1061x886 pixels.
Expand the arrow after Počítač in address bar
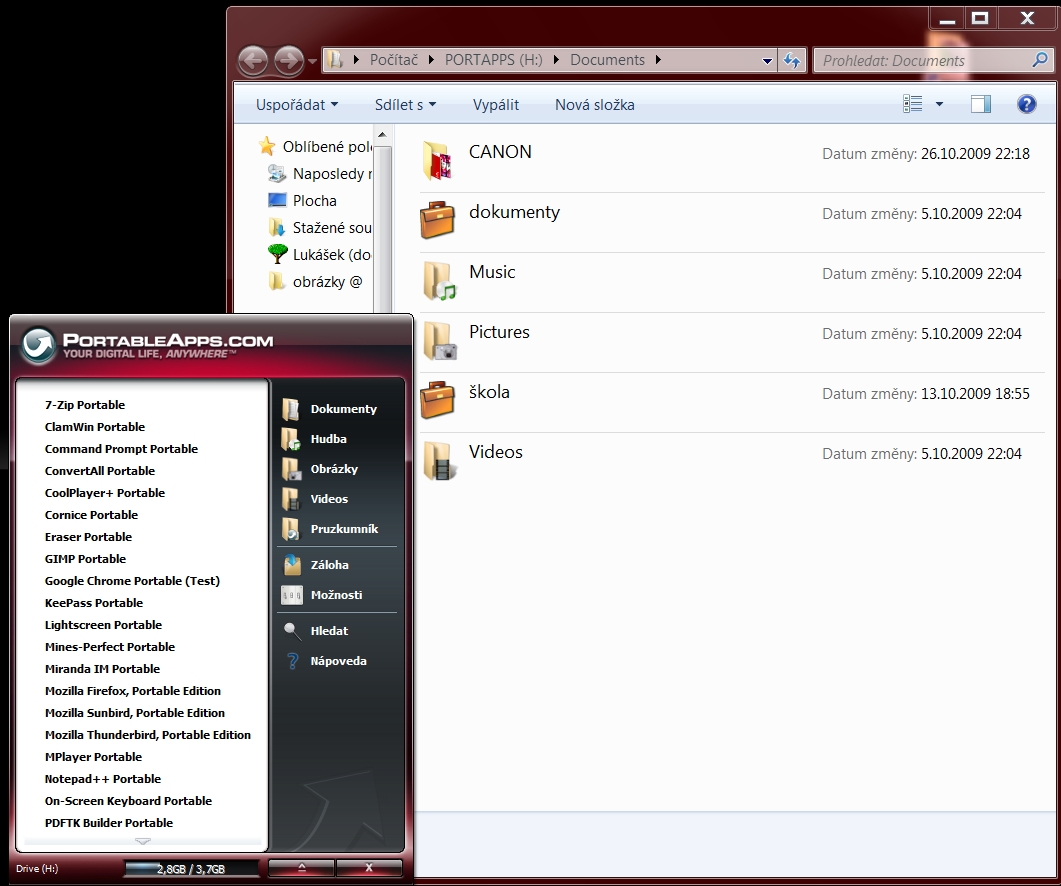(431, 60)
